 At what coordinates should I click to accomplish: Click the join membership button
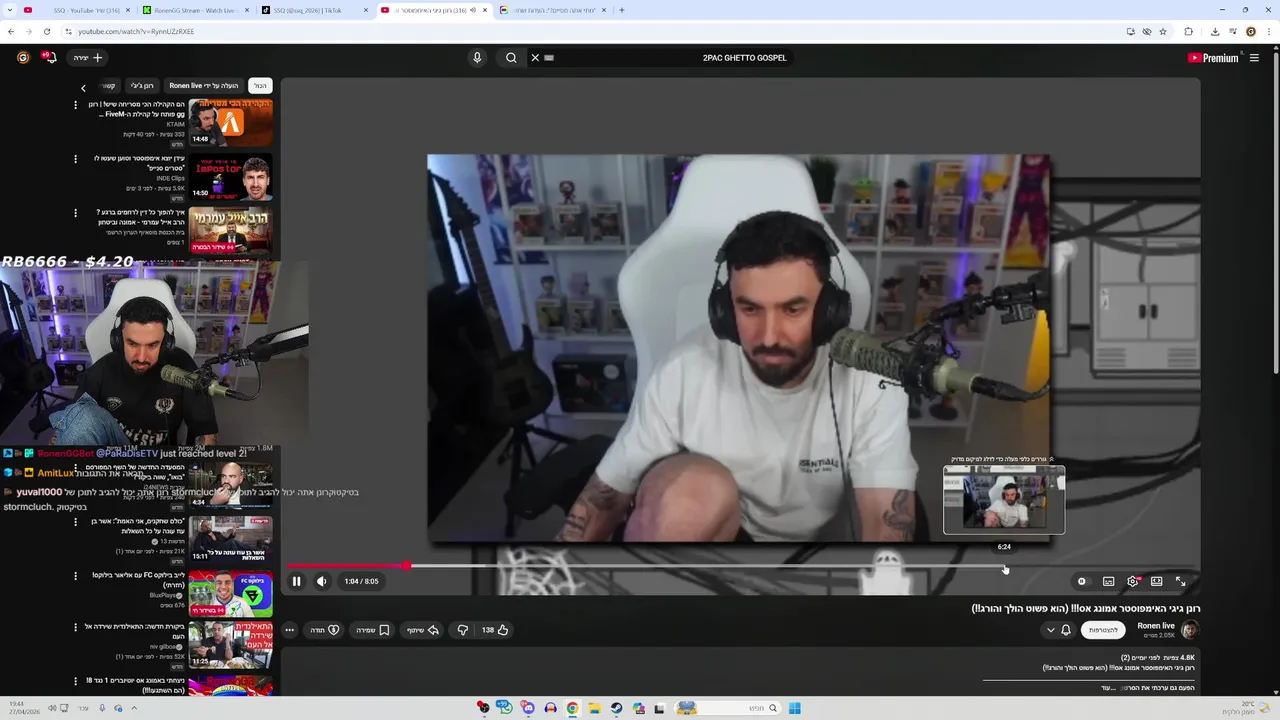click(1103, 630)
